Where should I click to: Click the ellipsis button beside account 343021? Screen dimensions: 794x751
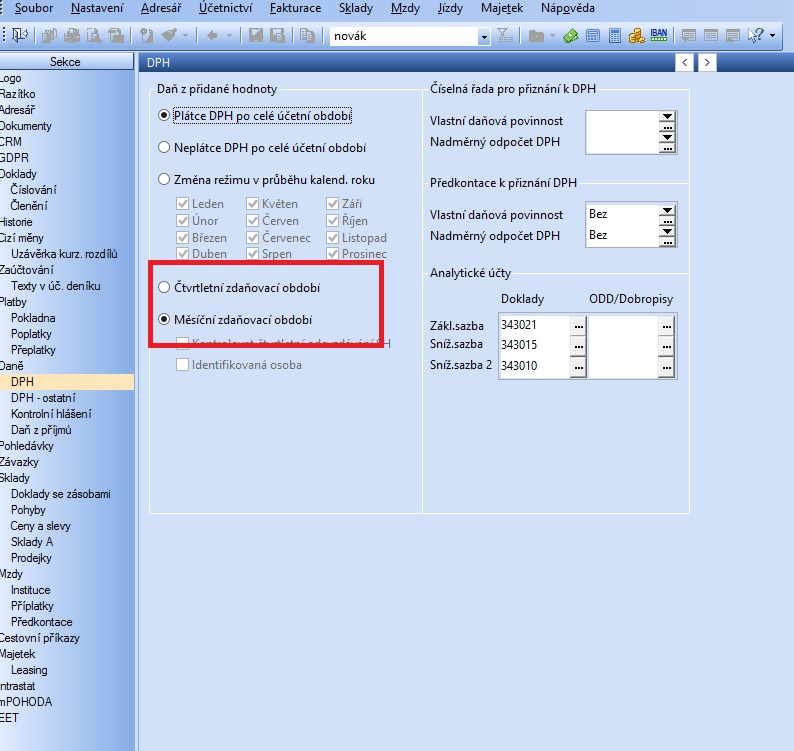578,325
